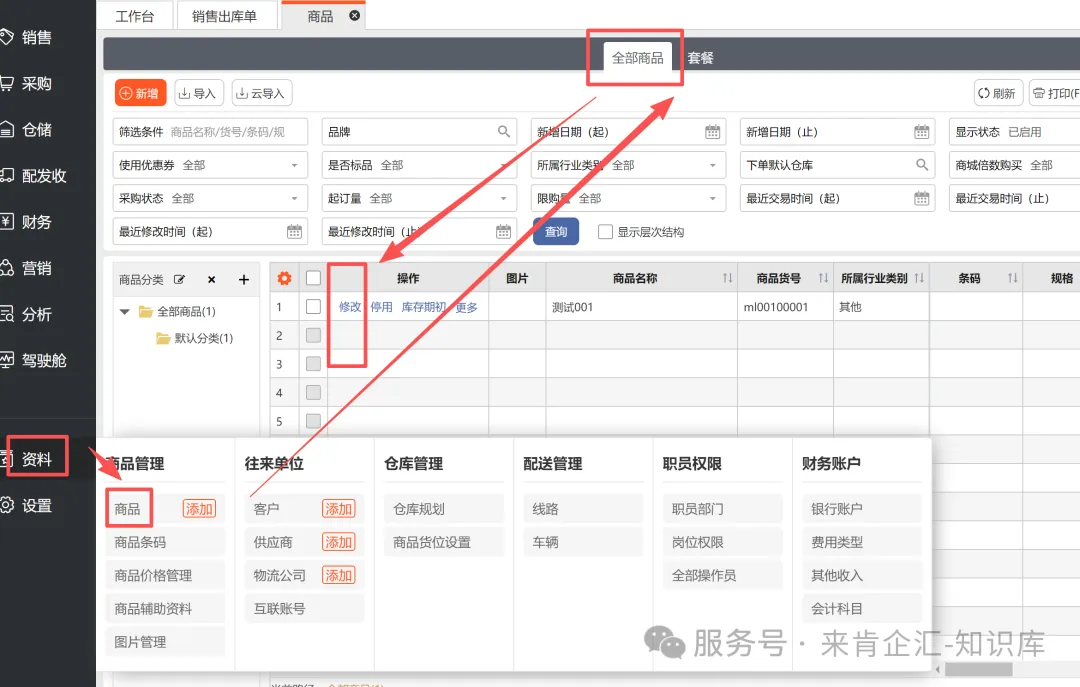Image resolution: width=1080 pixels, height=687 pixels.
Task: Open calendar for 新增日期（起）
Action: pos(712,132)
